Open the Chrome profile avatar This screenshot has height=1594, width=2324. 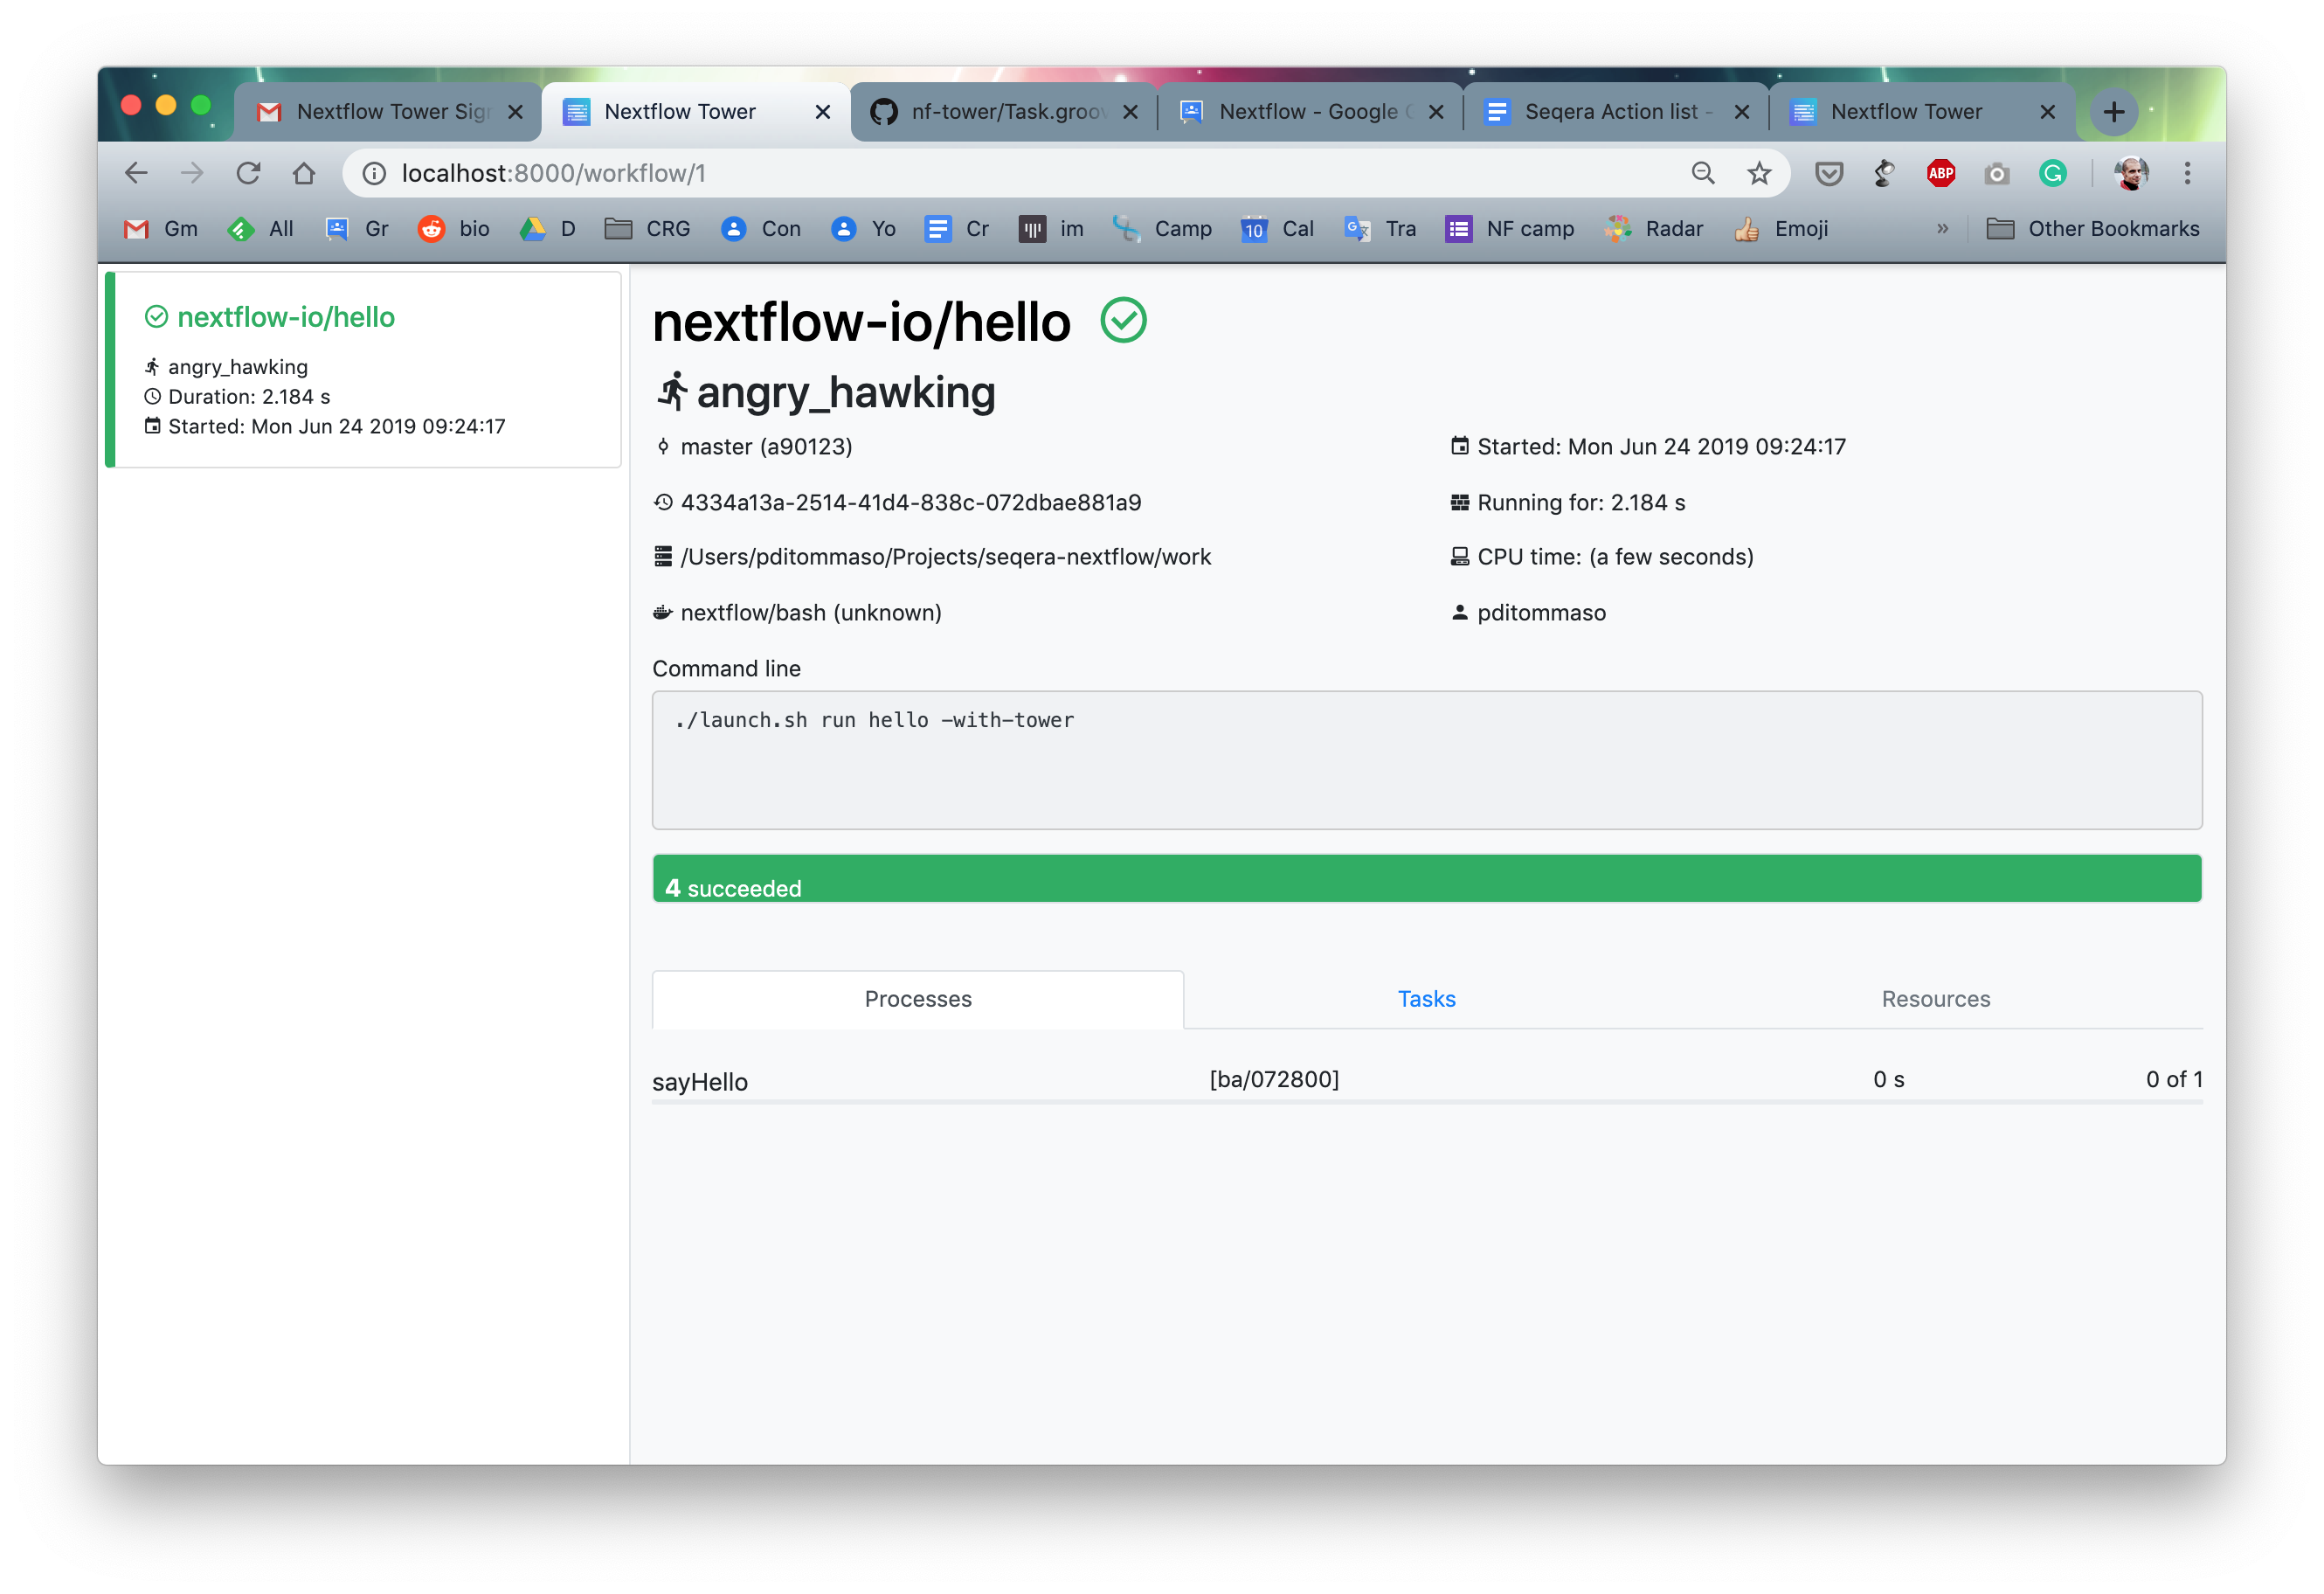click(2131, 173)
